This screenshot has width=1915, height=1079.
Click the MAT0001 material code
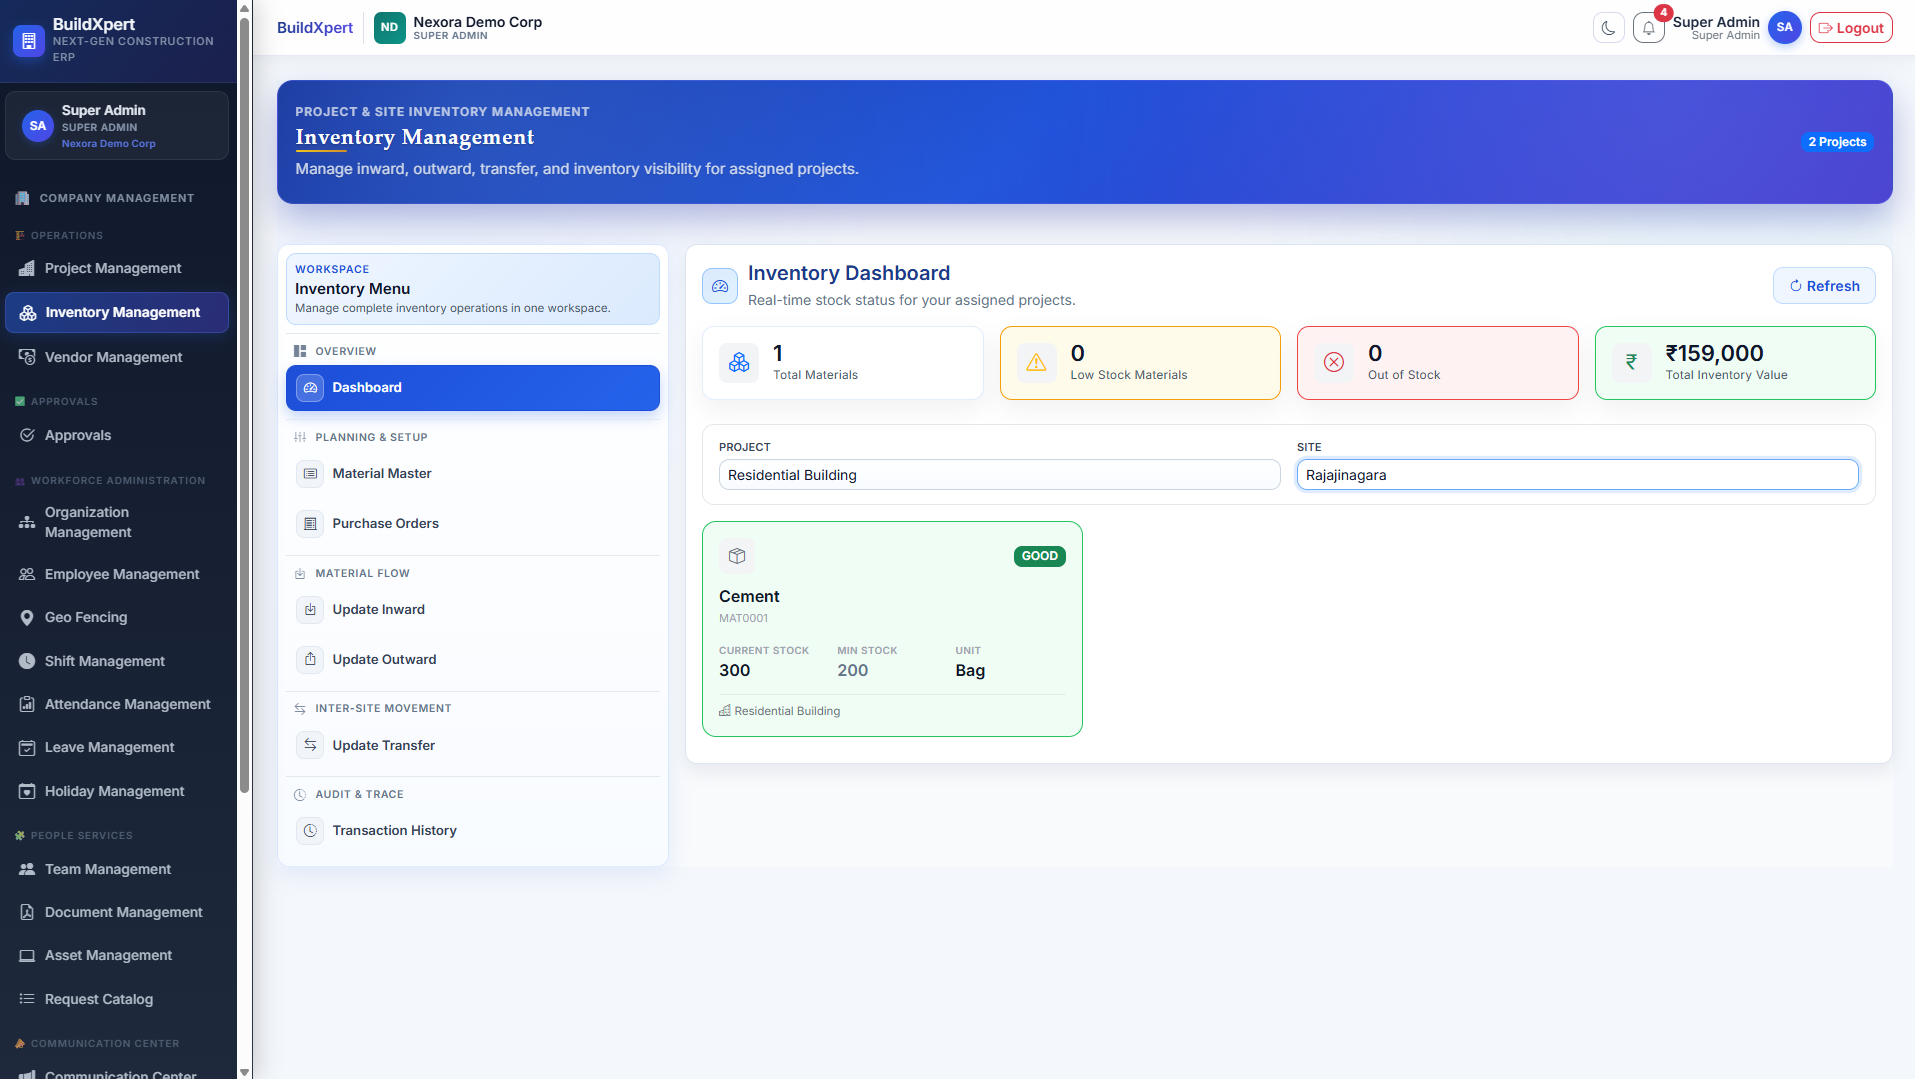pyautogui.click(x=744, y=619)
